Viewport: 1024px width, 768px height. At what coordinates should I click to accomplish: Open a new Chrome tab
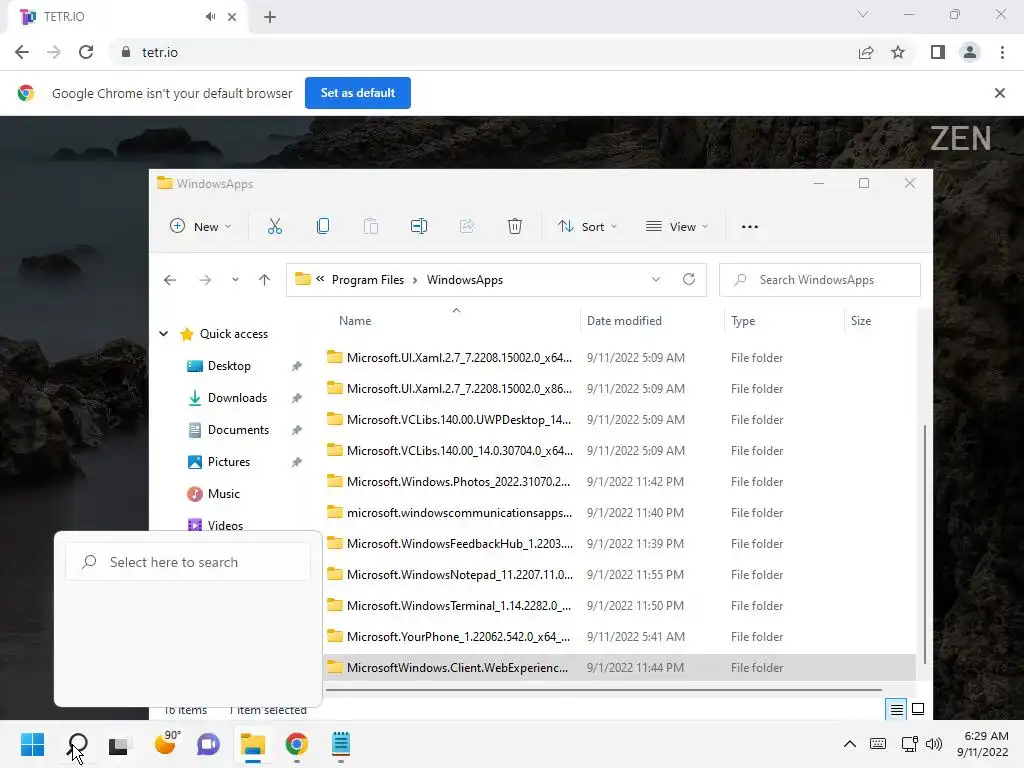(270, 17)
